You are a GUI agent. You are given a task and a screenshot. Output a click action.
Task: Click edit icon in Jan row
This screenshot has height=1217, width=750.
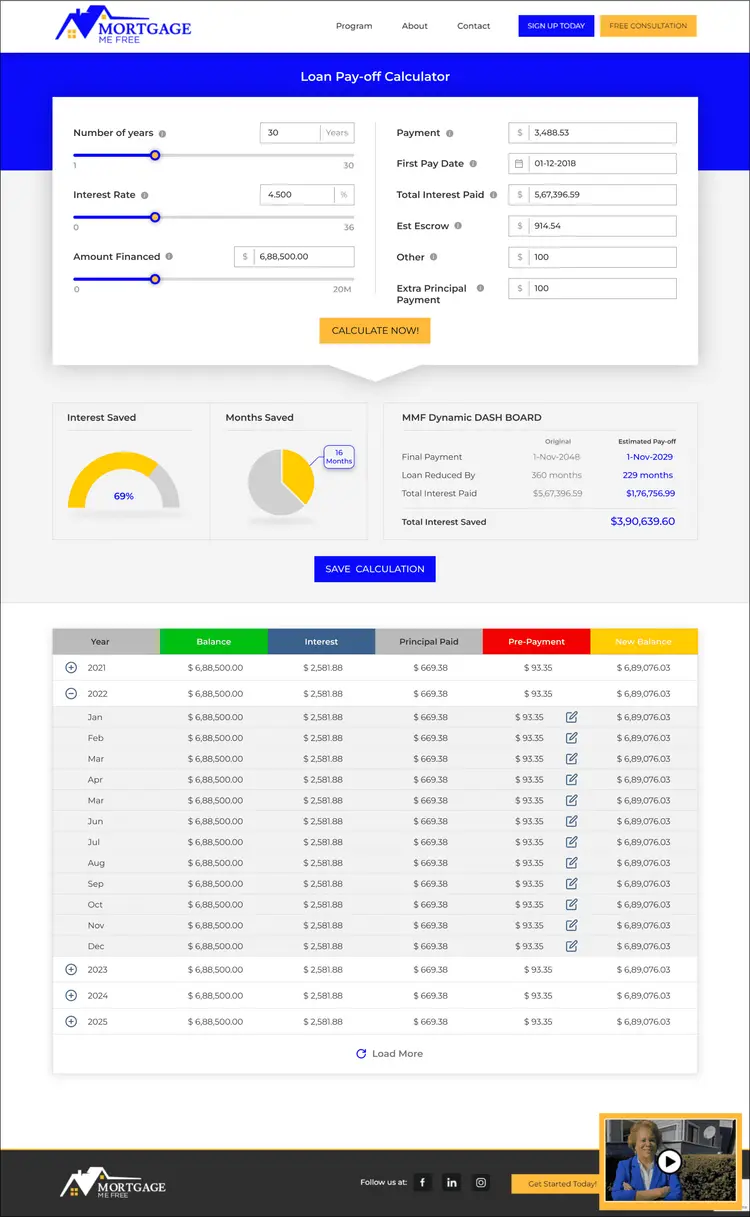pyautogui.click(x=572, y=717)
